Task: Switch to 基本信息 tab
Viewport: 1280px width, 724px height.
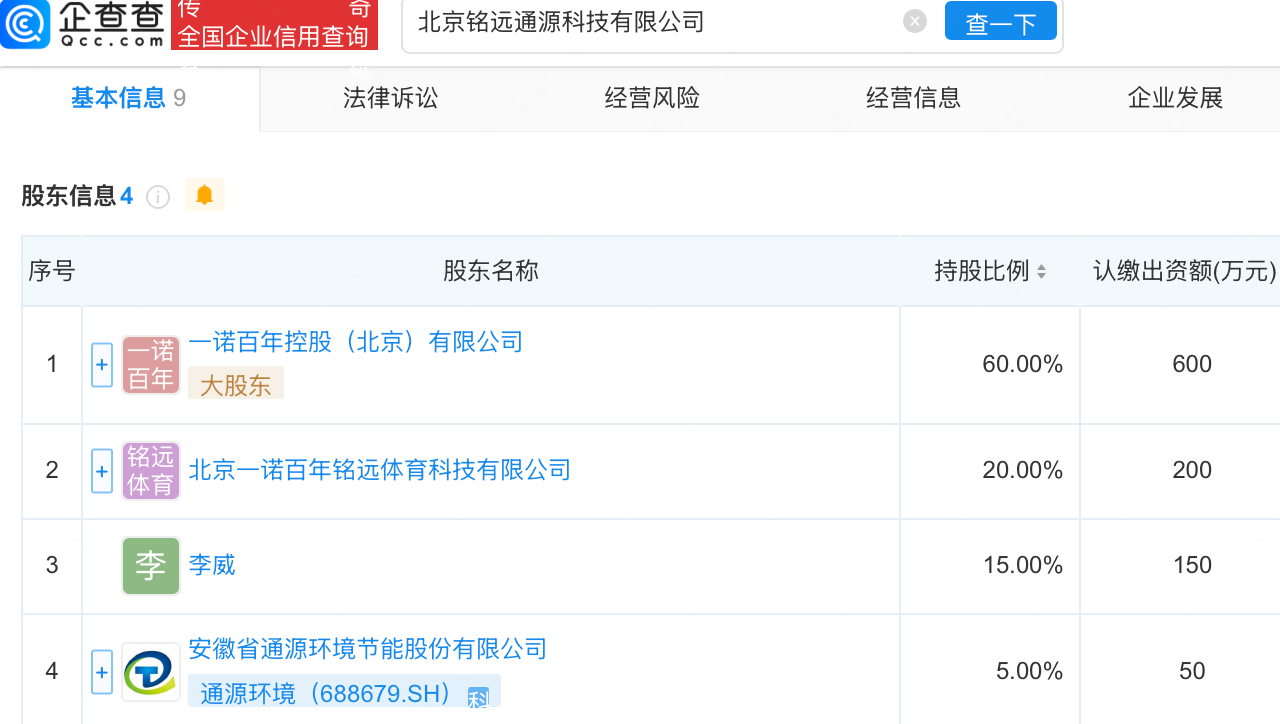Action: [x=128, y=98]
